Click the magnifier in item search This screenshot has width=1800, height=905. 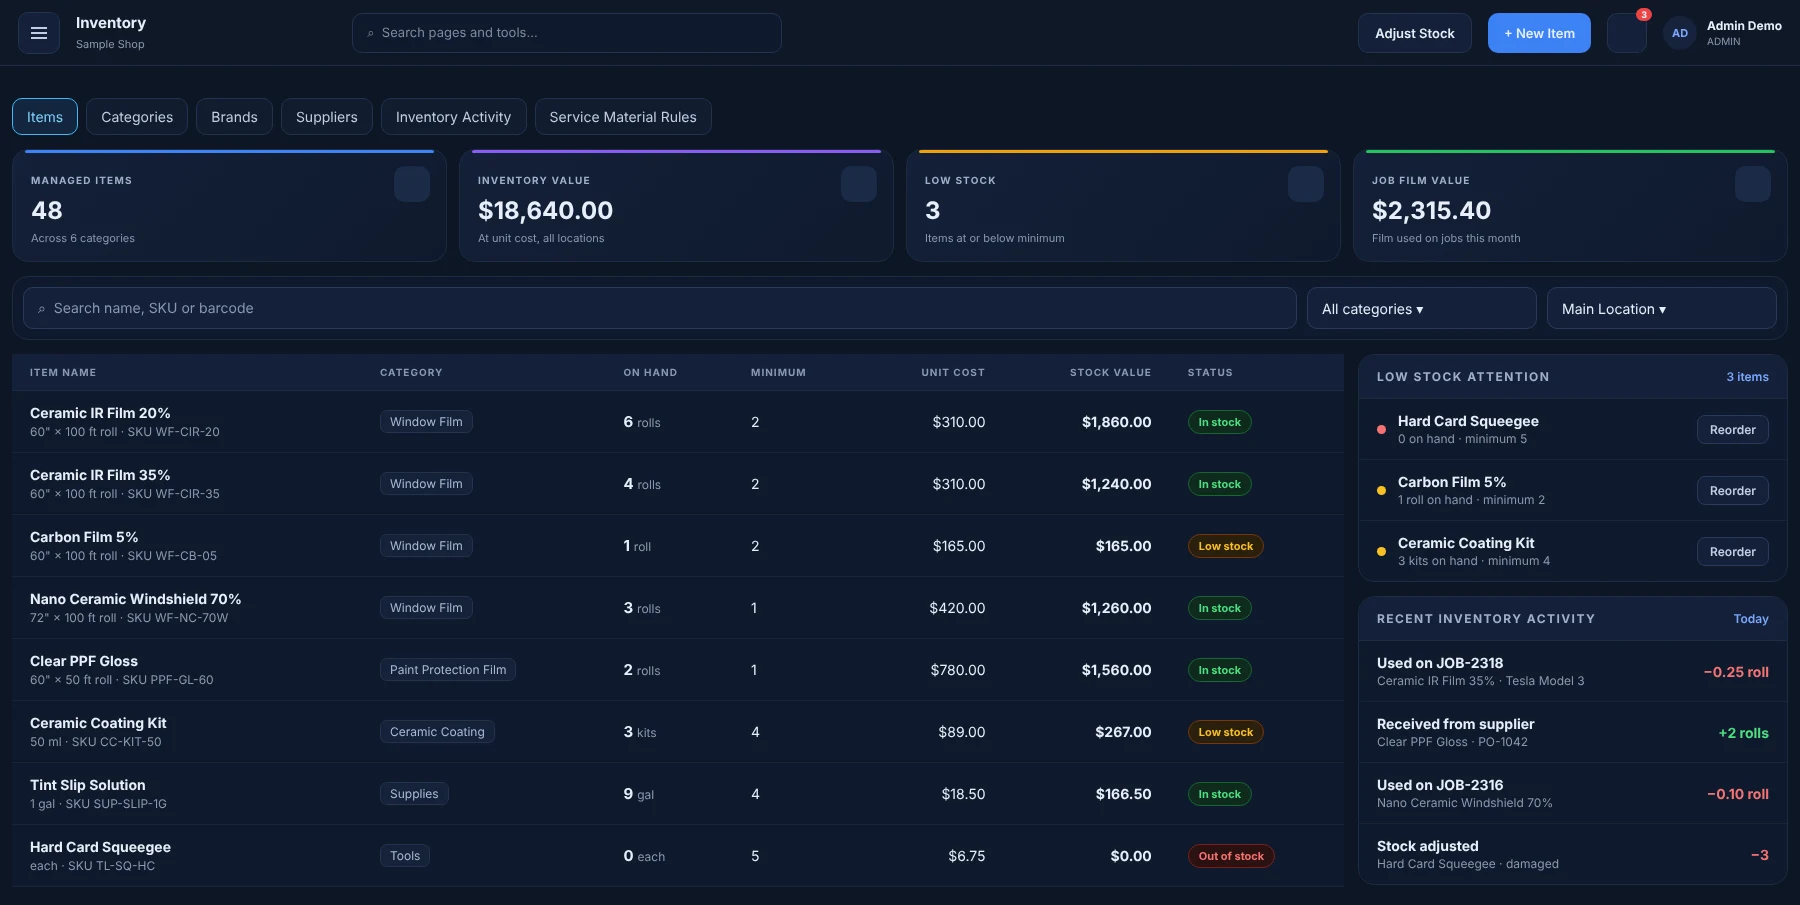point(42,309)
